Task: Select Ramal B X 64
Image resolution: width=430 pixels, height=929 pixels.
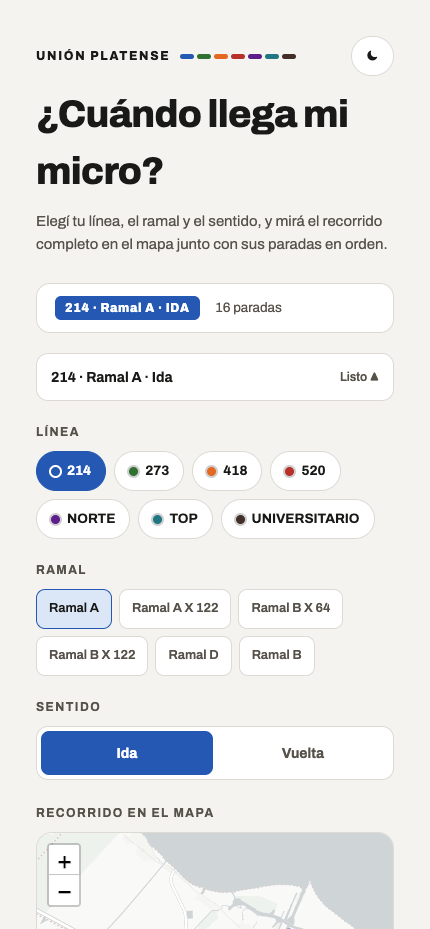Action: click(x=290, y=608)
